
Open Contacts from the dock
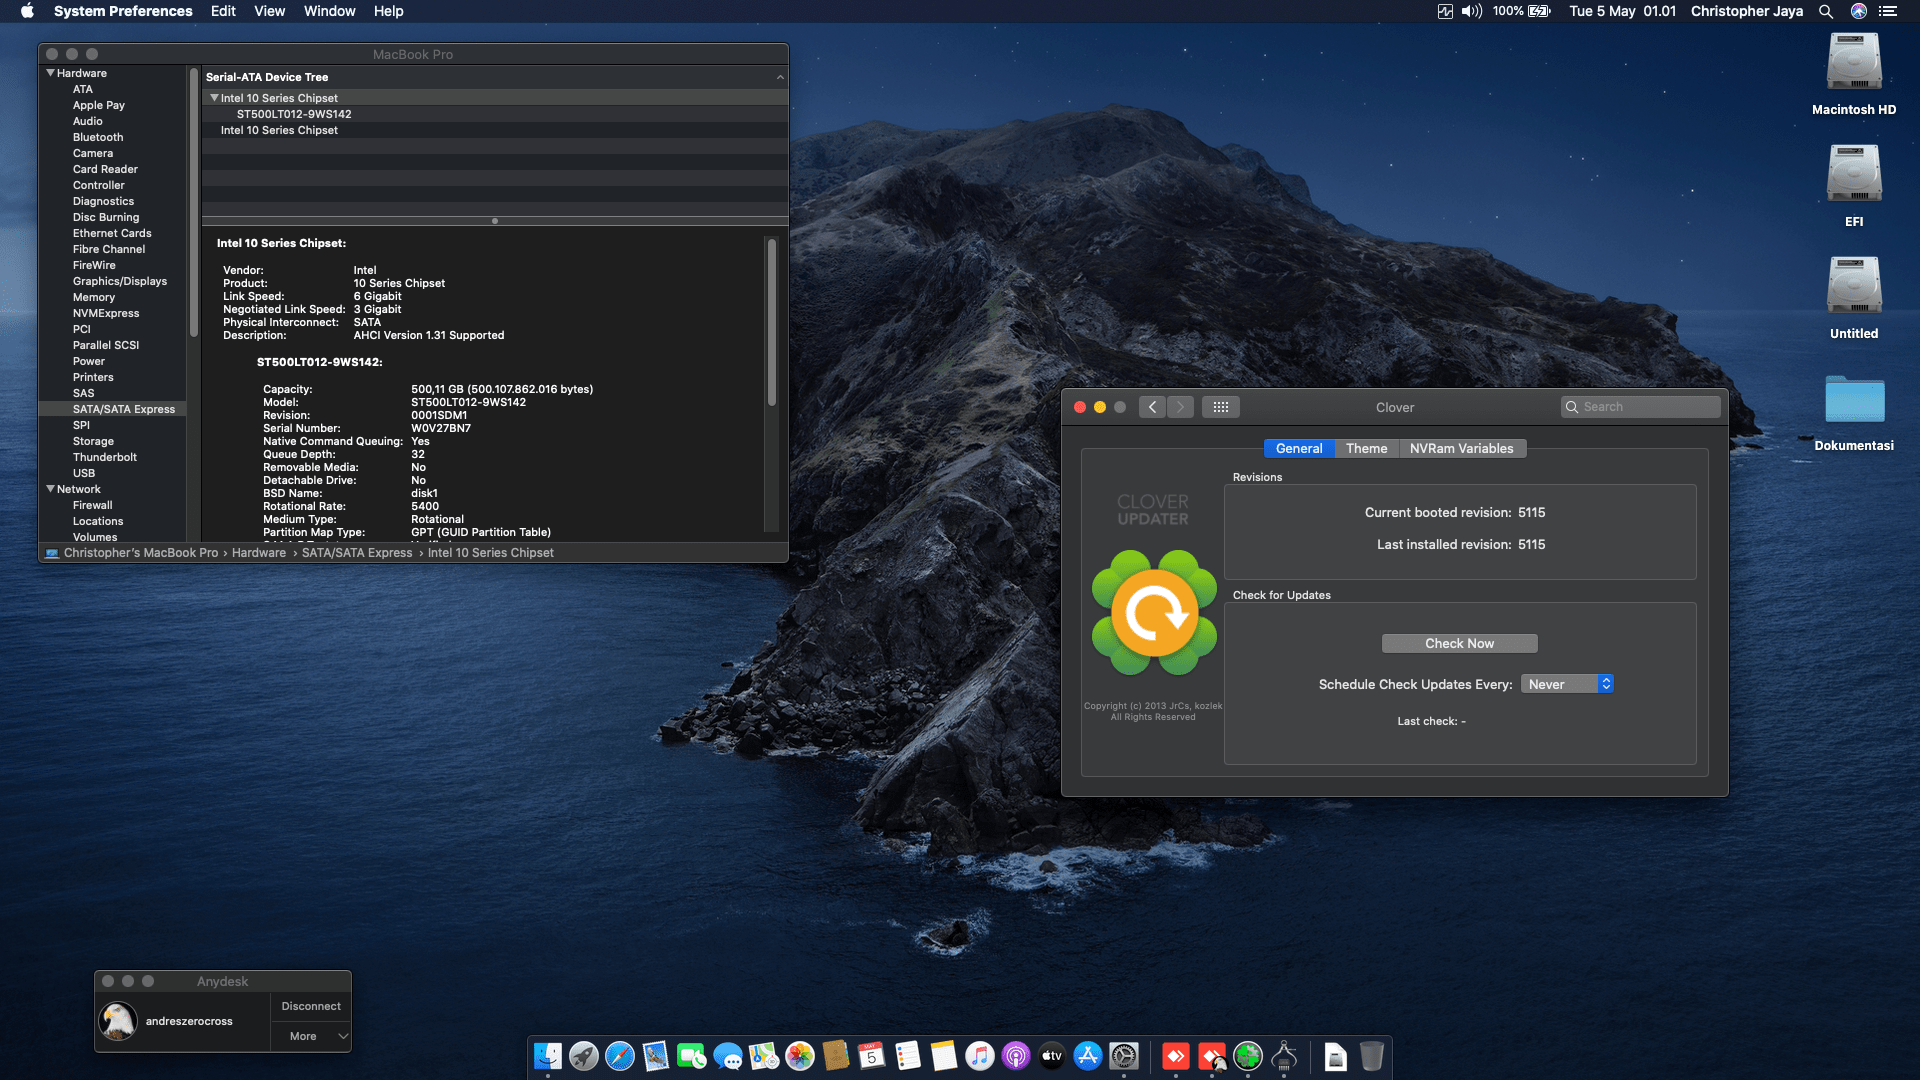836,1056
